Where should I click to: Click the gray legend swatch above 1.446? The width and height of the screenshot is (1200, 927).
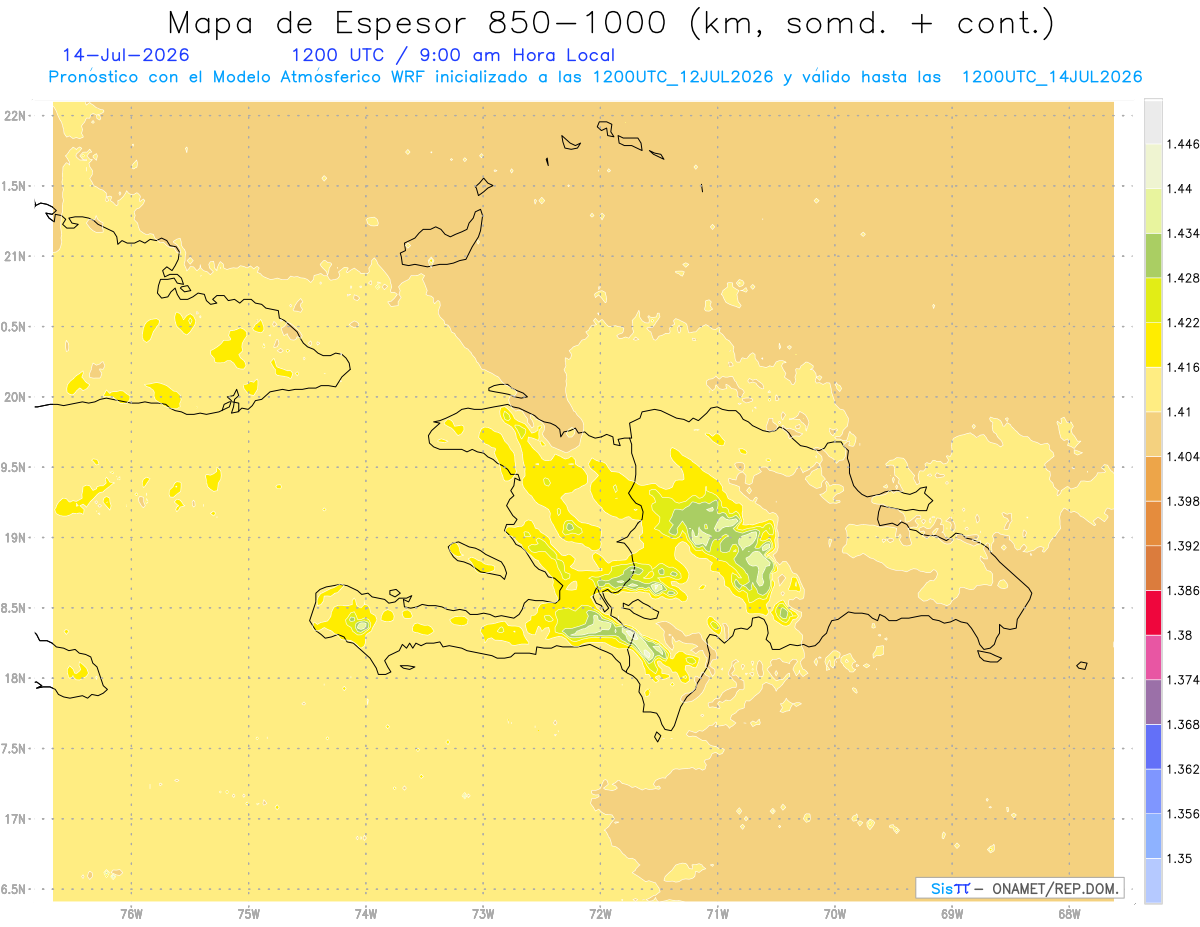click(x=1153, y=121)
